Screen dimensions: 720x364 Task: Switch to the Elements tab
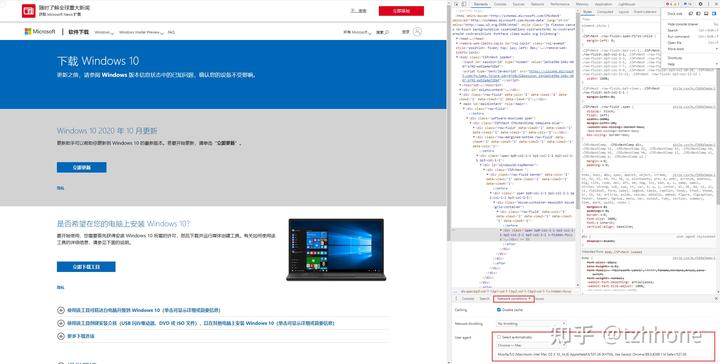click(481, 4)
